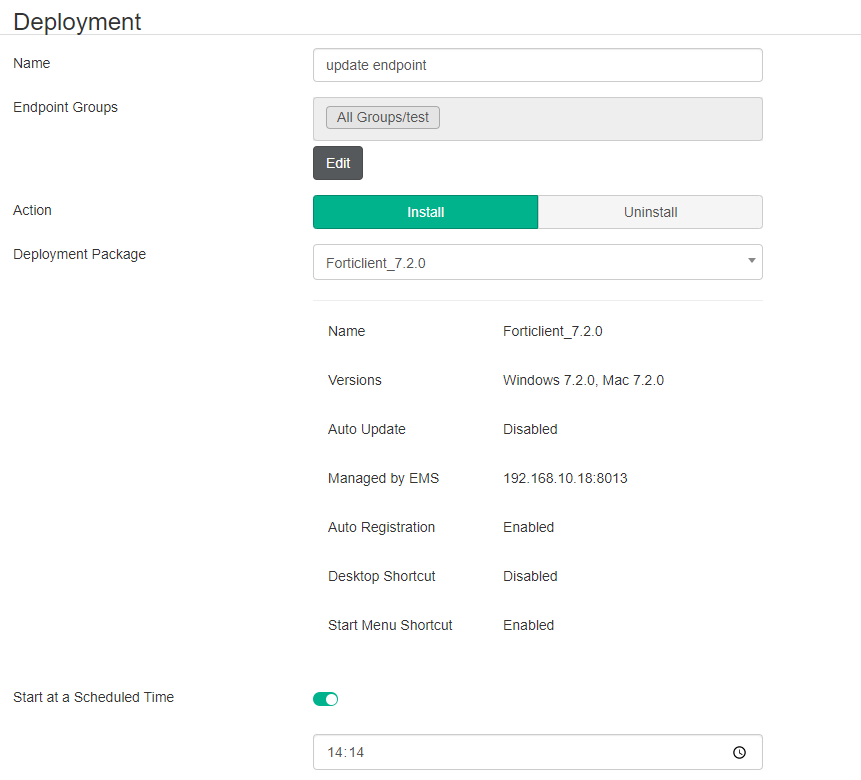
Task: Select the Install action
Action: point(425,212)
